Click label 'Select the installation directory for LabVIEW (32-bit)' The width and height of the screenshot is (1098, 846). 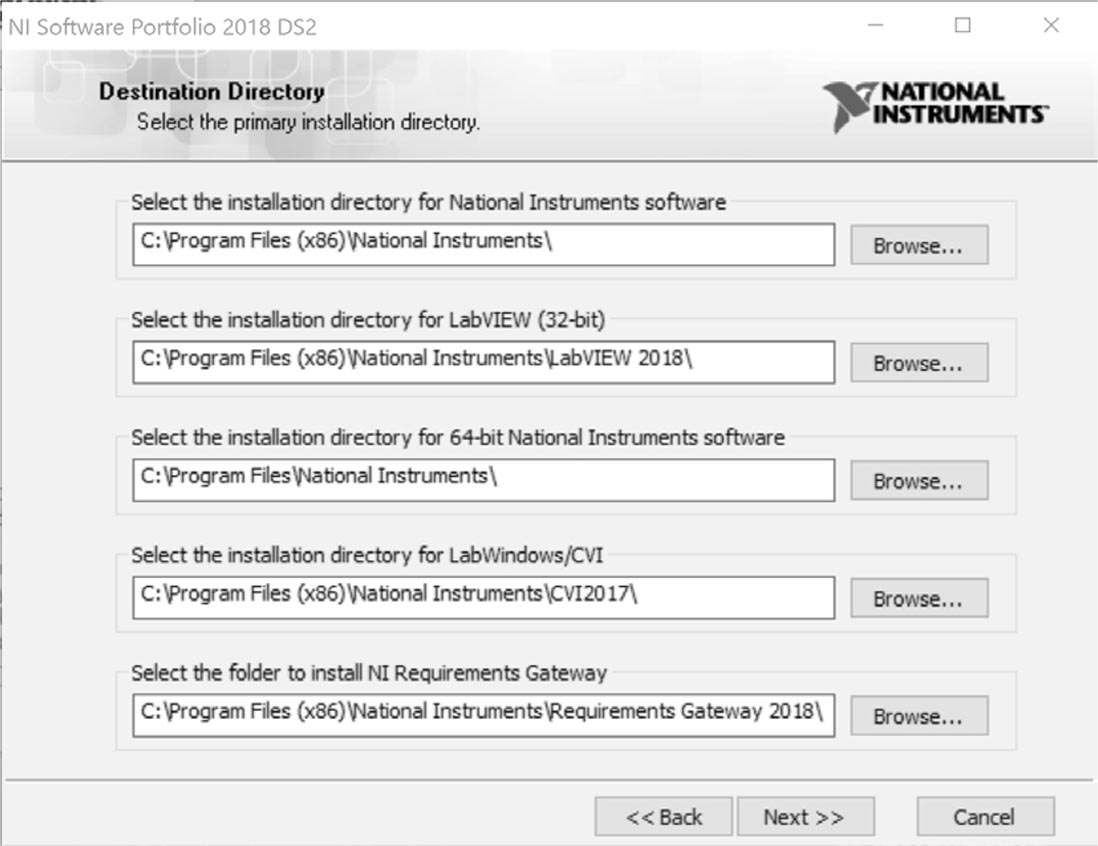(368, 320)
